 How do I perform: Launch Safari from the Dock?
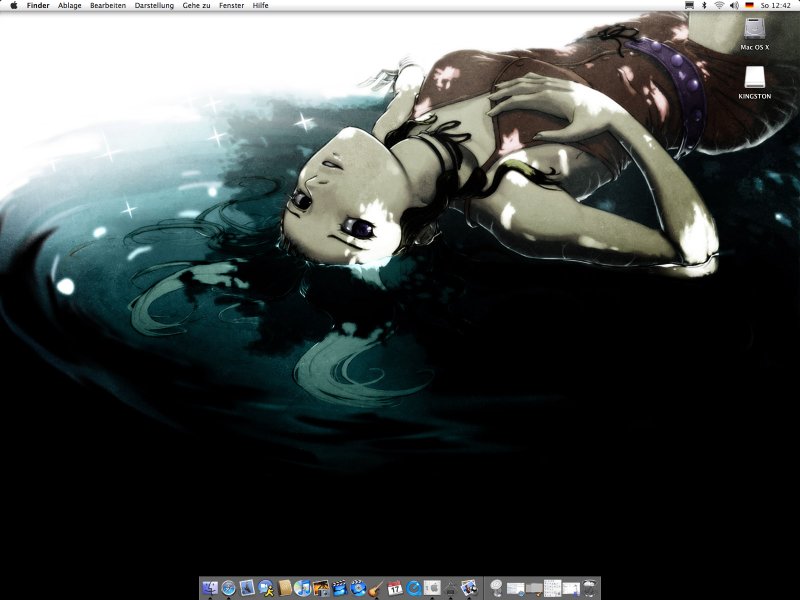point(229,588)
